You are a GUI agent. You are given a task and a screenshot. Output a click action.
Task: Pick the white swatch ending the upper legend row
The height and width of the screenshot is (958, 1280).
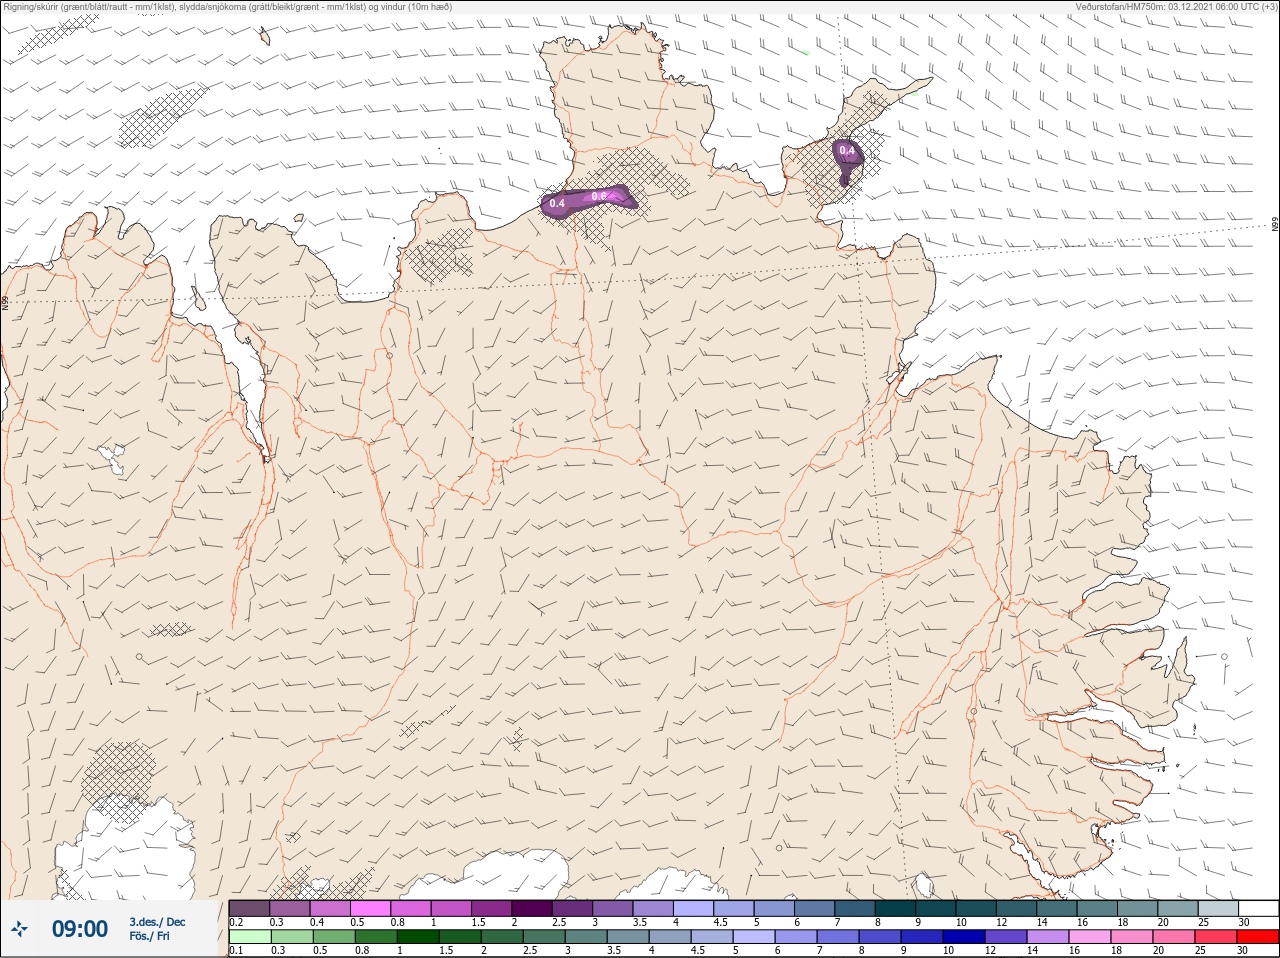click(1259, 908)
